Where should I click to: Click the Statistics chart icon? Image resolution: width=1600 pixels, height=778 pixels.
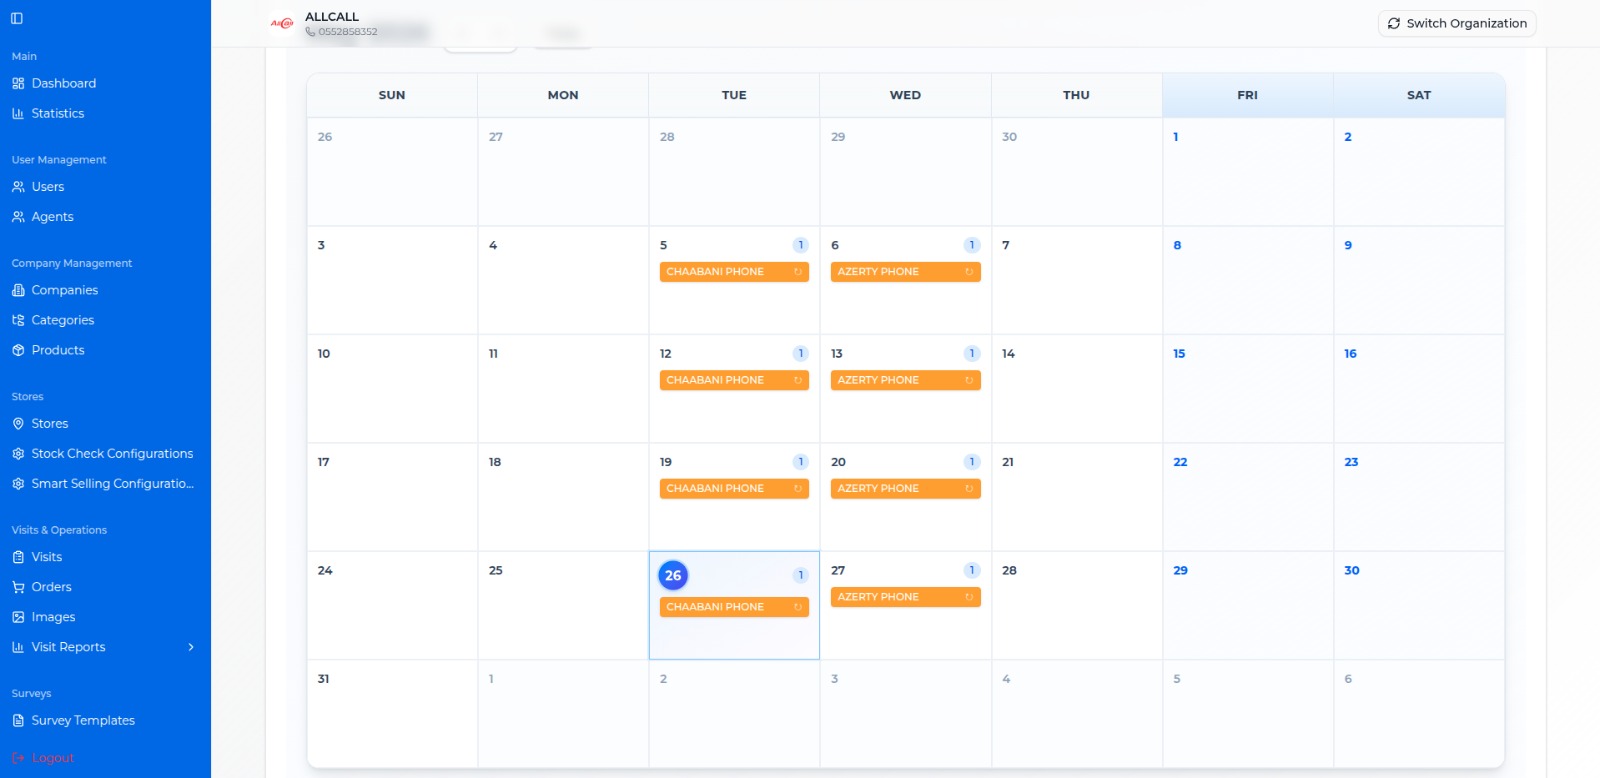click(x=18, y=113)
